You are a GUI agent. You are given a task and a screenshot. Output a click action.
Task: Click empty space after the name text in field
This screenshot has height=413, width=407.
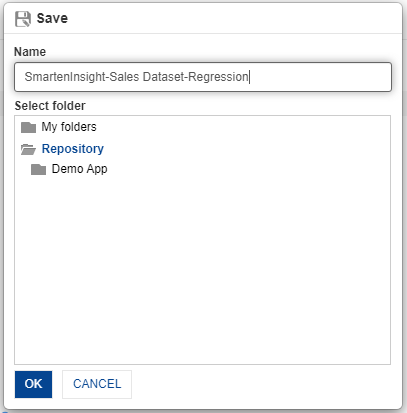320,77
